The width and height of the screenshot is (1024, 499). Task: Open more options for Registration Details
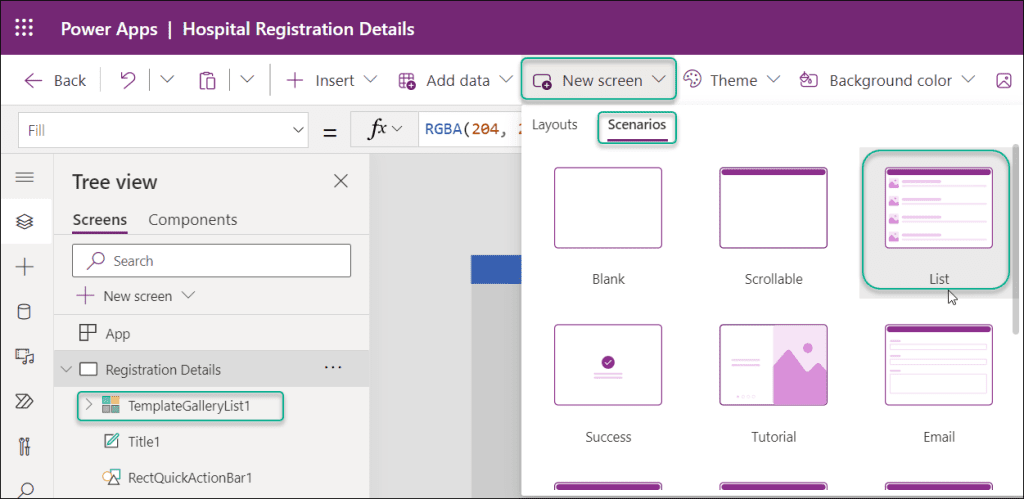tap(334, 368)
